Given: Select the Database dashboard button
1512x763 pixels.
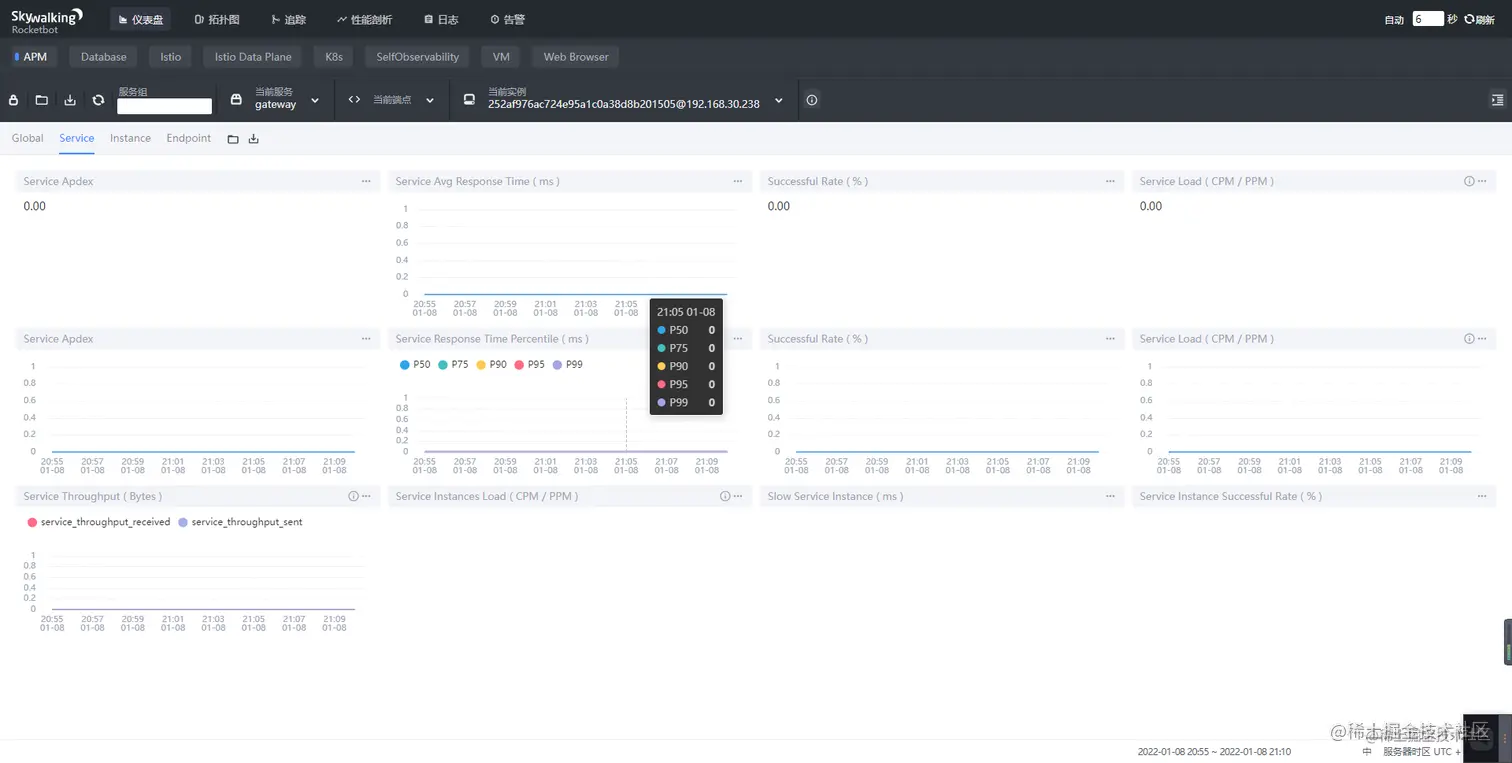Looking at the screenshot, I should (x=104, y=57).
